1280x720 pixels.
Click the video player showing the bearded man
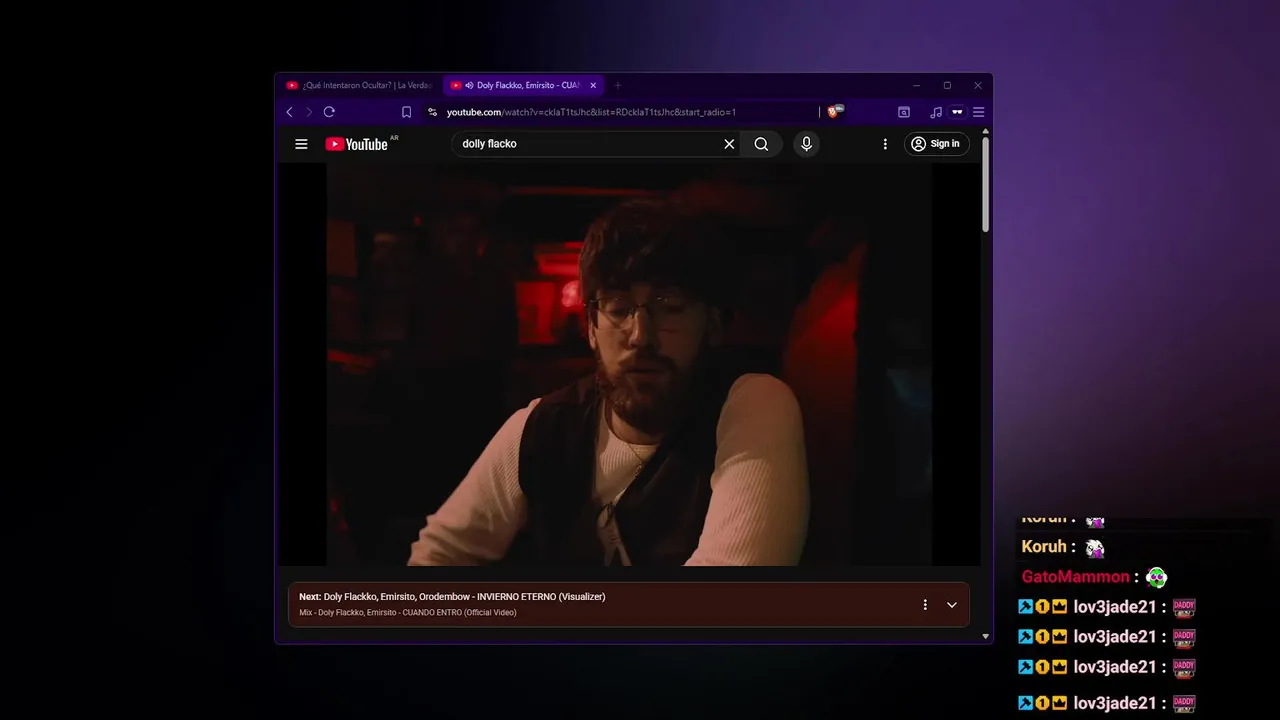point(629,364)
